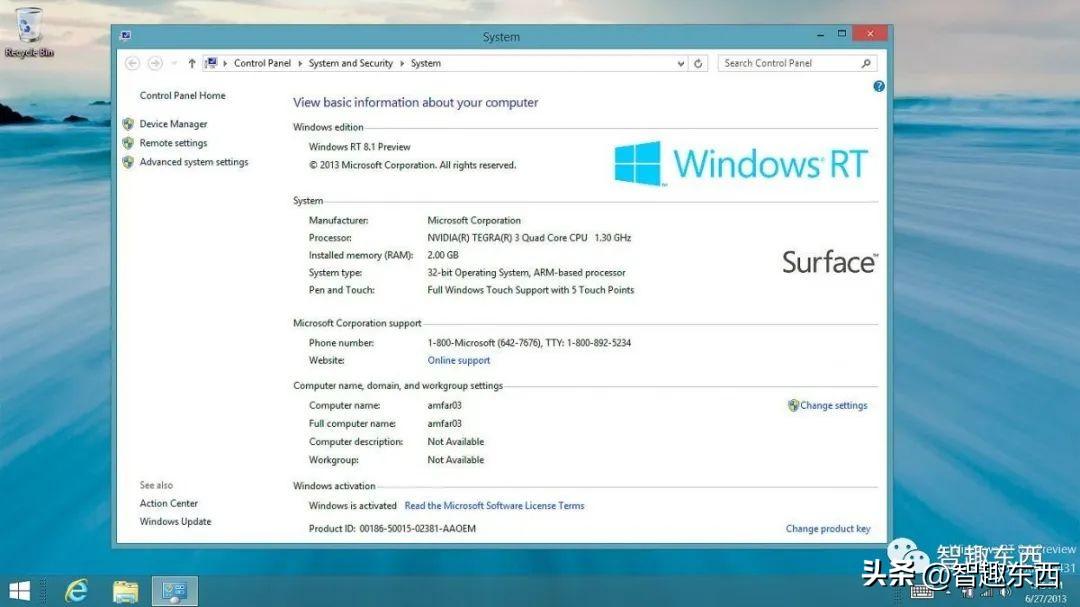The height and width of the screenshot is (607, 1080).
Task: Select Manufacturer value 'Microsoft Corporation'
Action: pyautogui.click(x=474, y=220)
